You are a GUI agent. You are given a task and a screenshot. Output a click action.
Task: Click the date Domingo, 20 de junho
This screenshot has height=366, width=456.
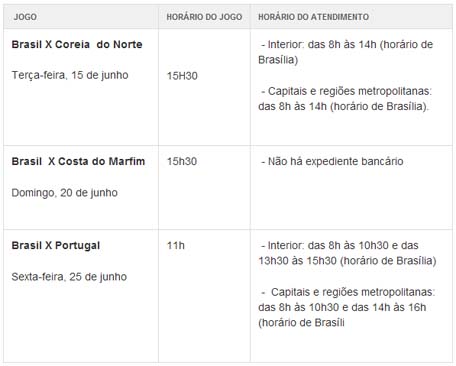65,193
